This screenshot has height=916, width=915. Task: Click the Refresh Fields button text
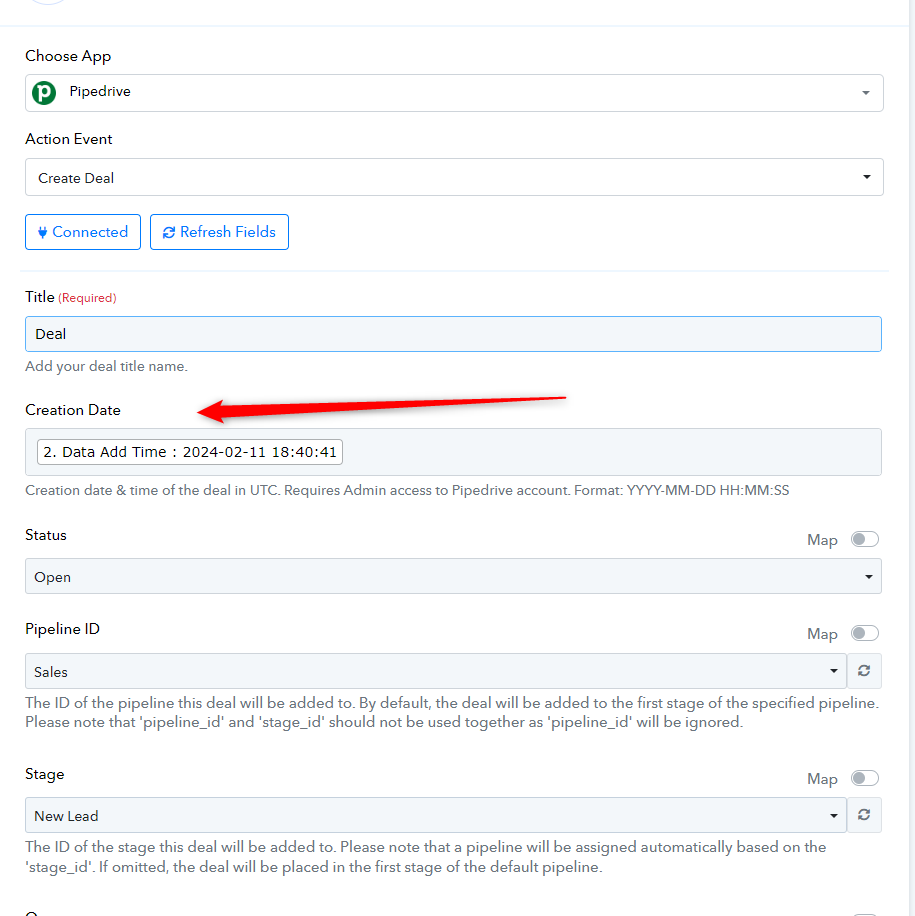pyautogui.click(x=228, y=232)
